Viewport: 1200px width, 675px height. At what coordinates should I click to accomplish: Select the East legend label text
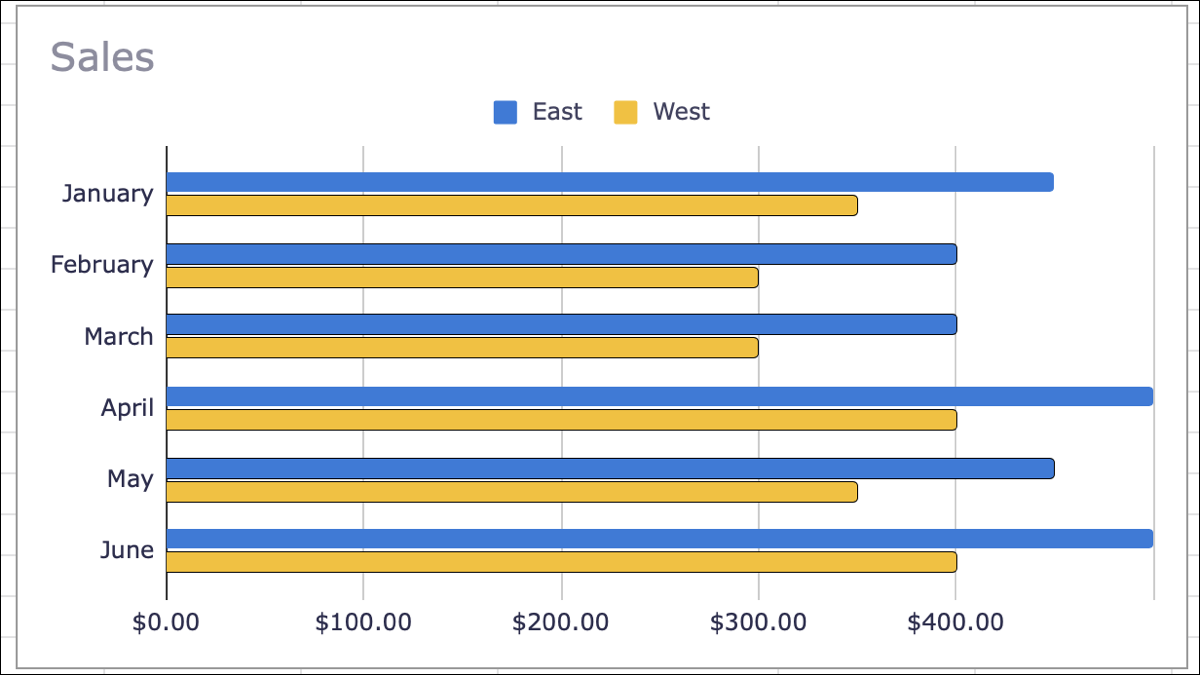pos(557,112)
